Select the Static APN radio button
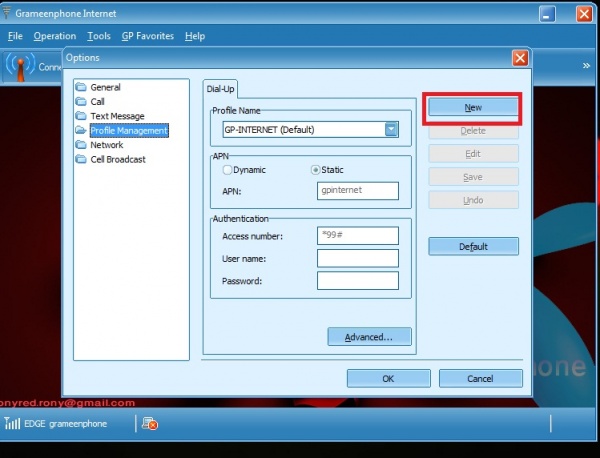The height and width of the screenshot is (458, 600). pyautogui.click(x=316, y=171)
